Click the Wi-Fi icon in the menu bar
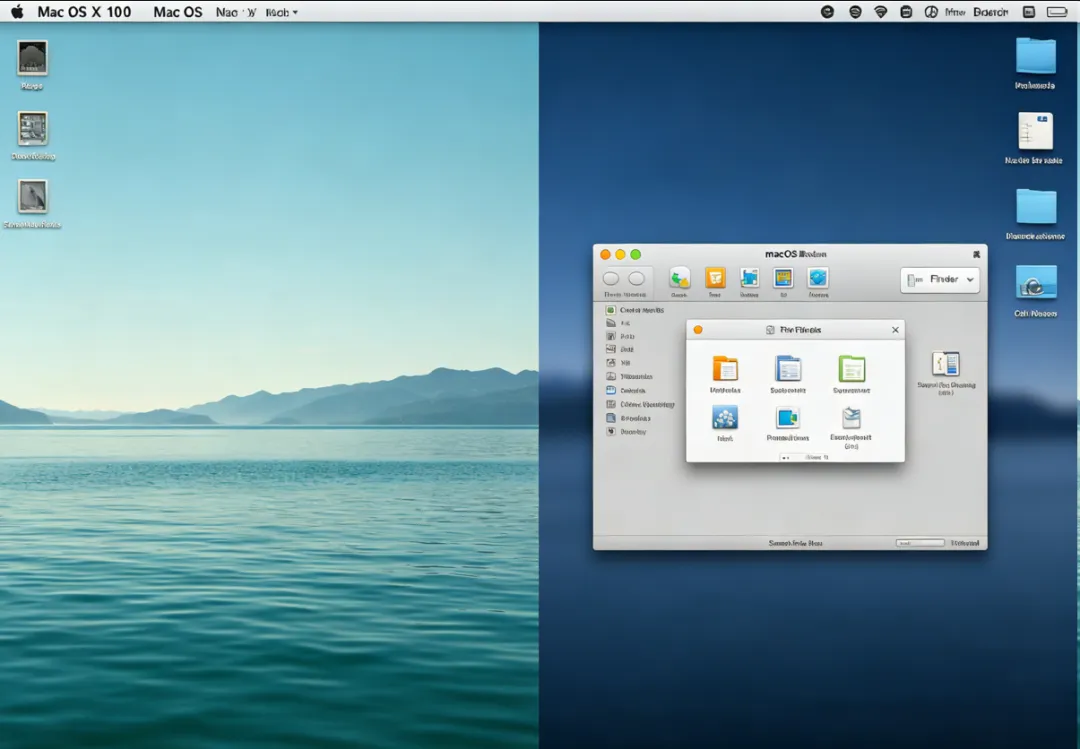Viewport: 1080px width, 749px height. coord(880,12)
